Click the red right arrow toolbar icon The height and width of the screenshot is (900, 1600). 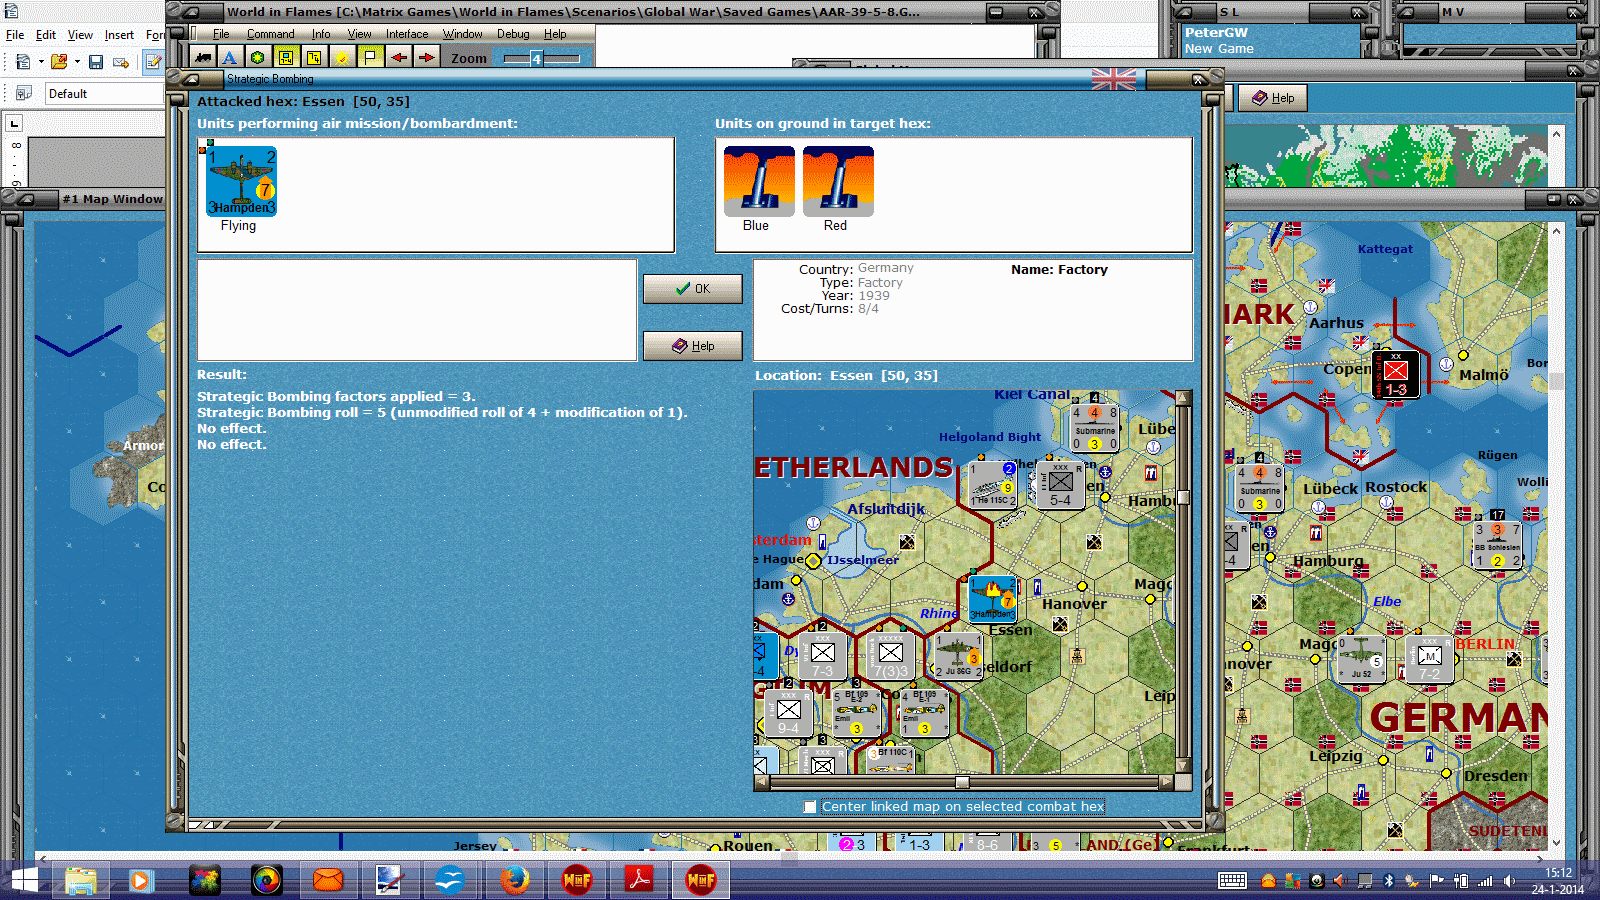tap(426, 57)
